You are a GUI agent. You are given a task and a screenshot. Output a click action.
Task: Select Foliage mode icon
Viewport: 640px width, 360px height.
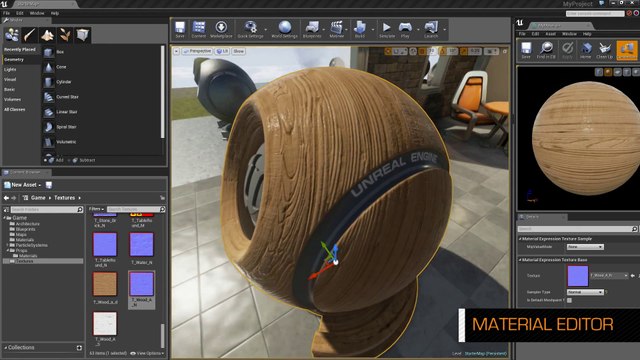point(65,35)
